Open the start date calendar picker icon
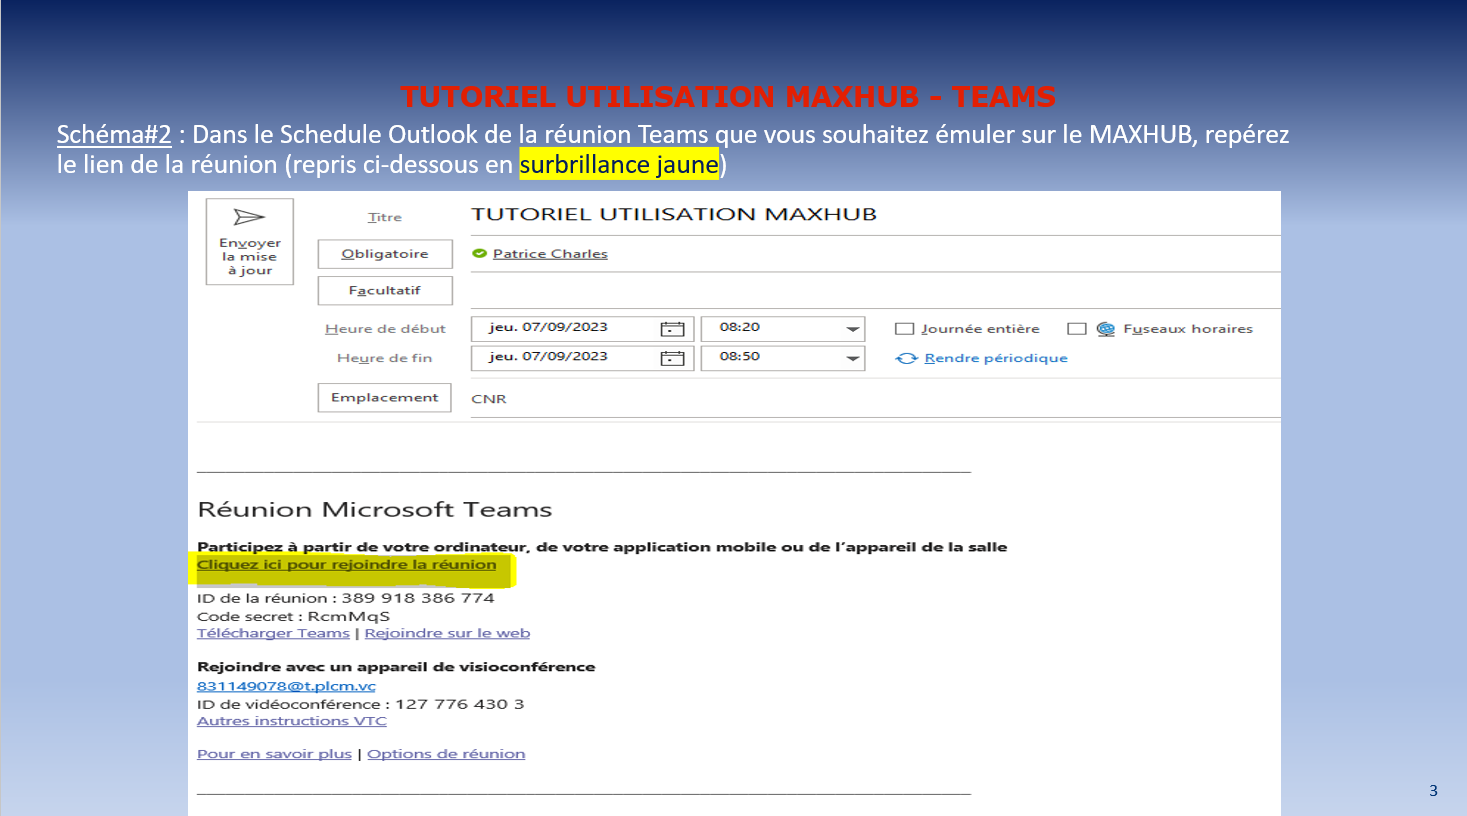 [x=673, y=329]
